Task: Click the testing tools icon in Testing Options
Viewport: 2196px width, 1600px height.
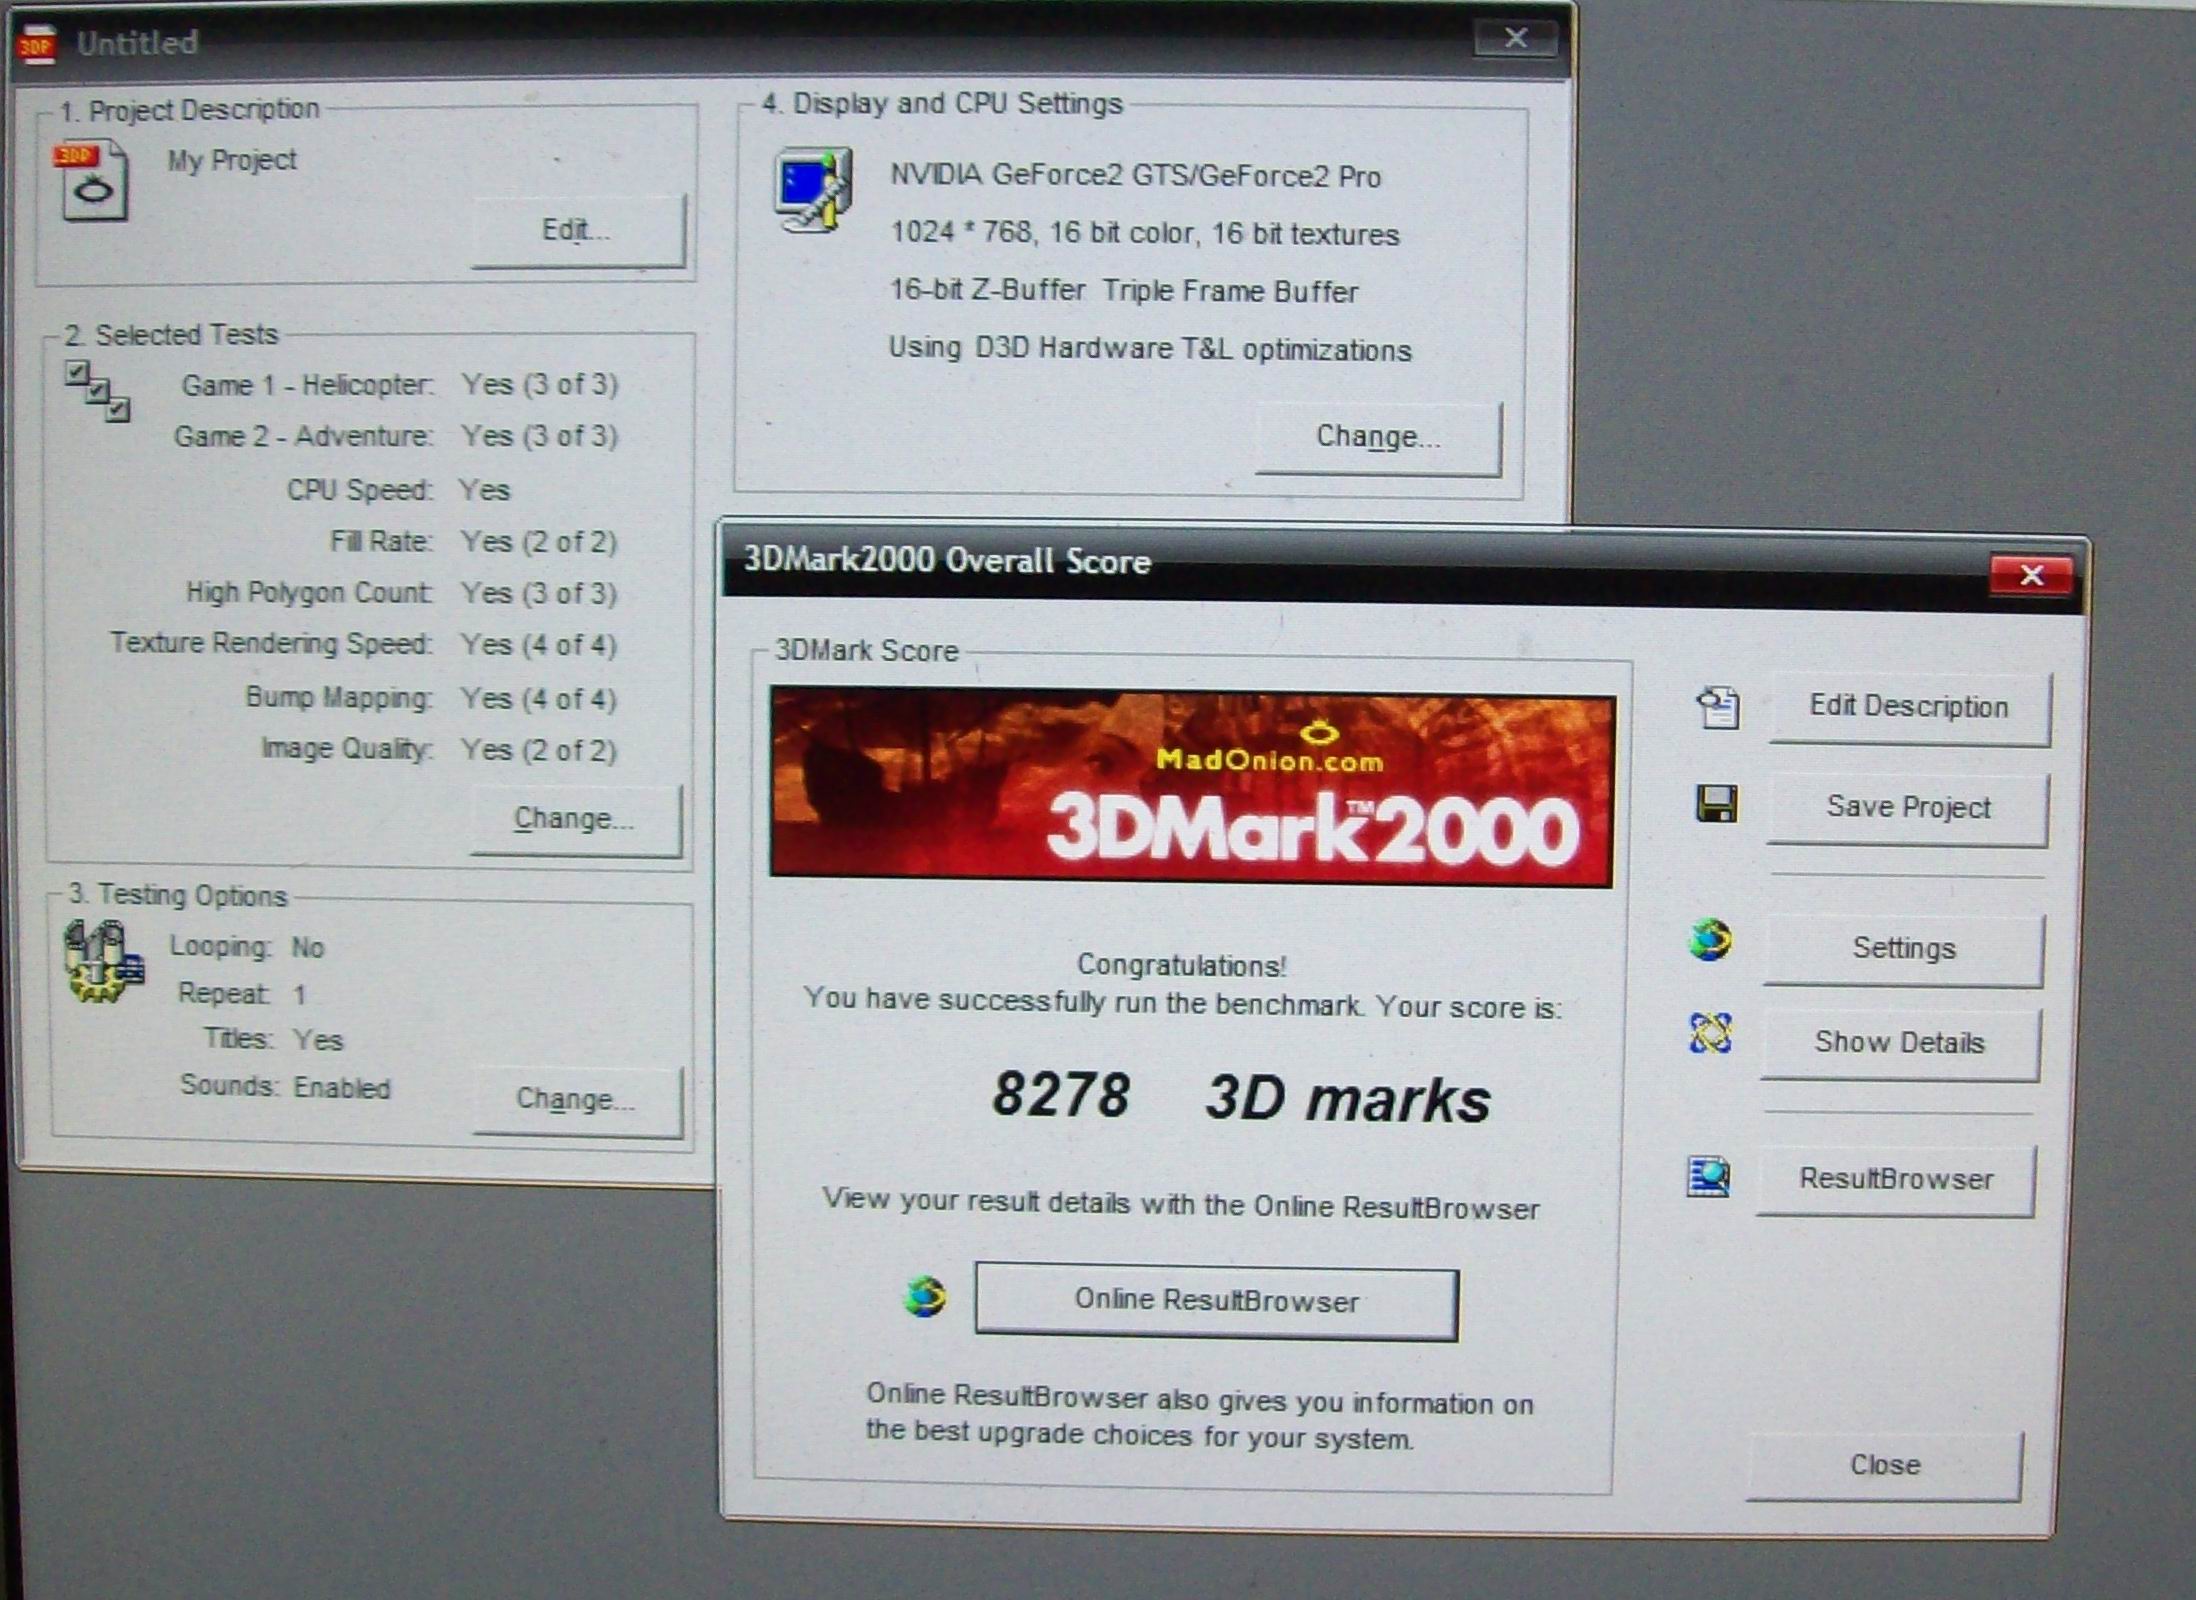Action: click(103, 960)
